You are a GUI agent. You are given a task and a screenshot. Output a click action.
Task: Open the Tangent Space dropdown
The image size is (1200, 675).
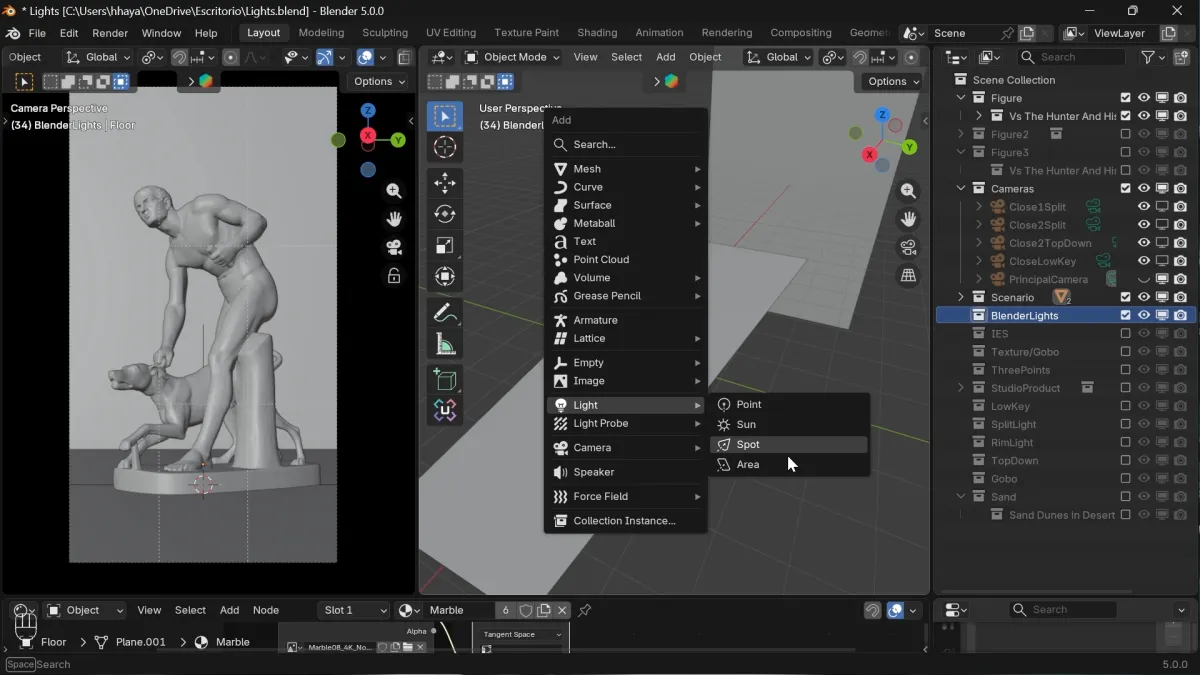522,634
